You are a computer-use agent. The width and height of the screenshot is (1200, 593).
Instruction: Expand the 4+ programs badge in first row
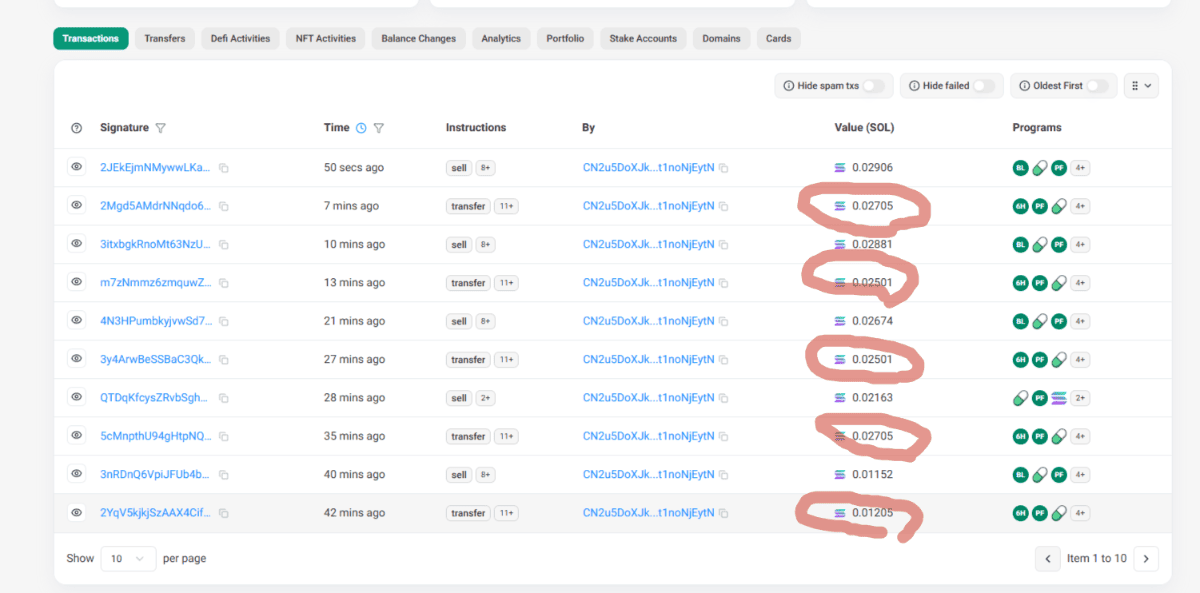(x=1080, y=168)
